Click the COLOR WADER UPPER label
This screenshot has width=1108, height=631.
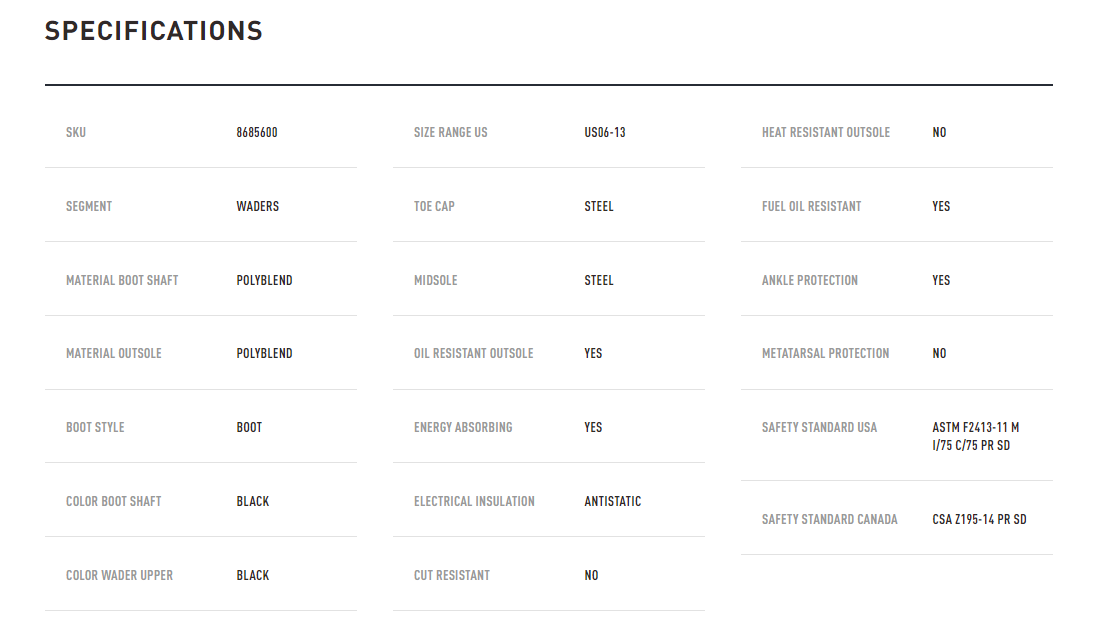click(119, 575)
